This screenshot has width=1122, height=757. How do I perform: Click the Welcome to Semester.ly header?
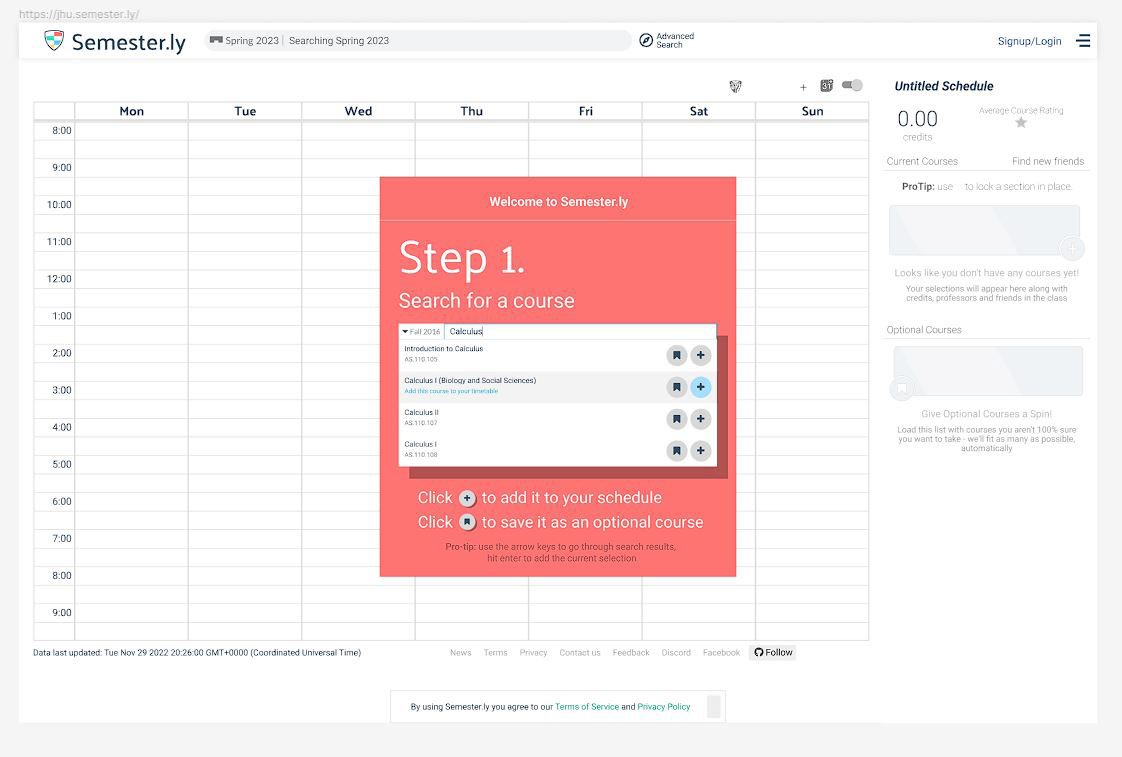click(x=558, y=202)
